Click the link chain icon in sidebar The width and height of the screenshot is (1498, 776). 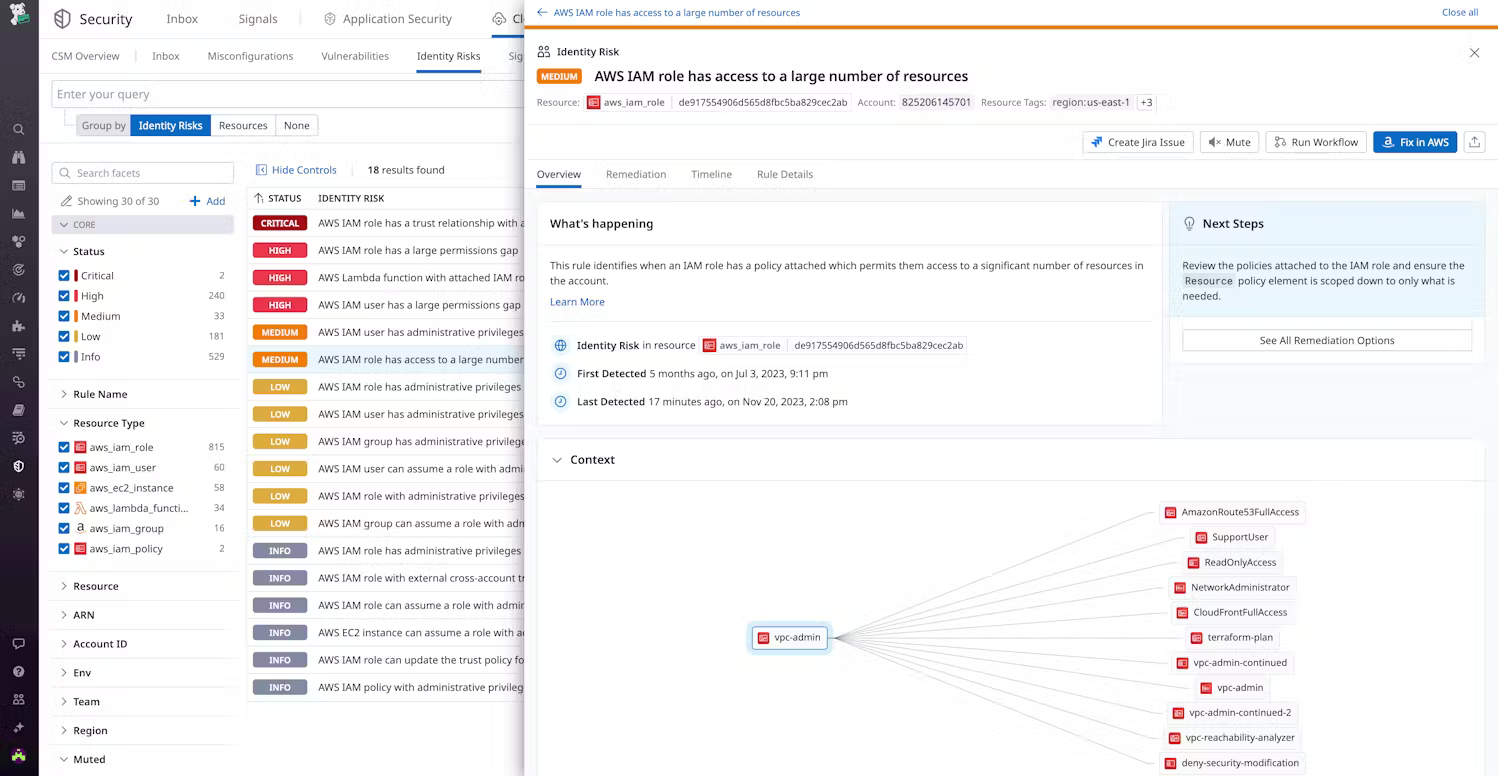tap(18, 382)
